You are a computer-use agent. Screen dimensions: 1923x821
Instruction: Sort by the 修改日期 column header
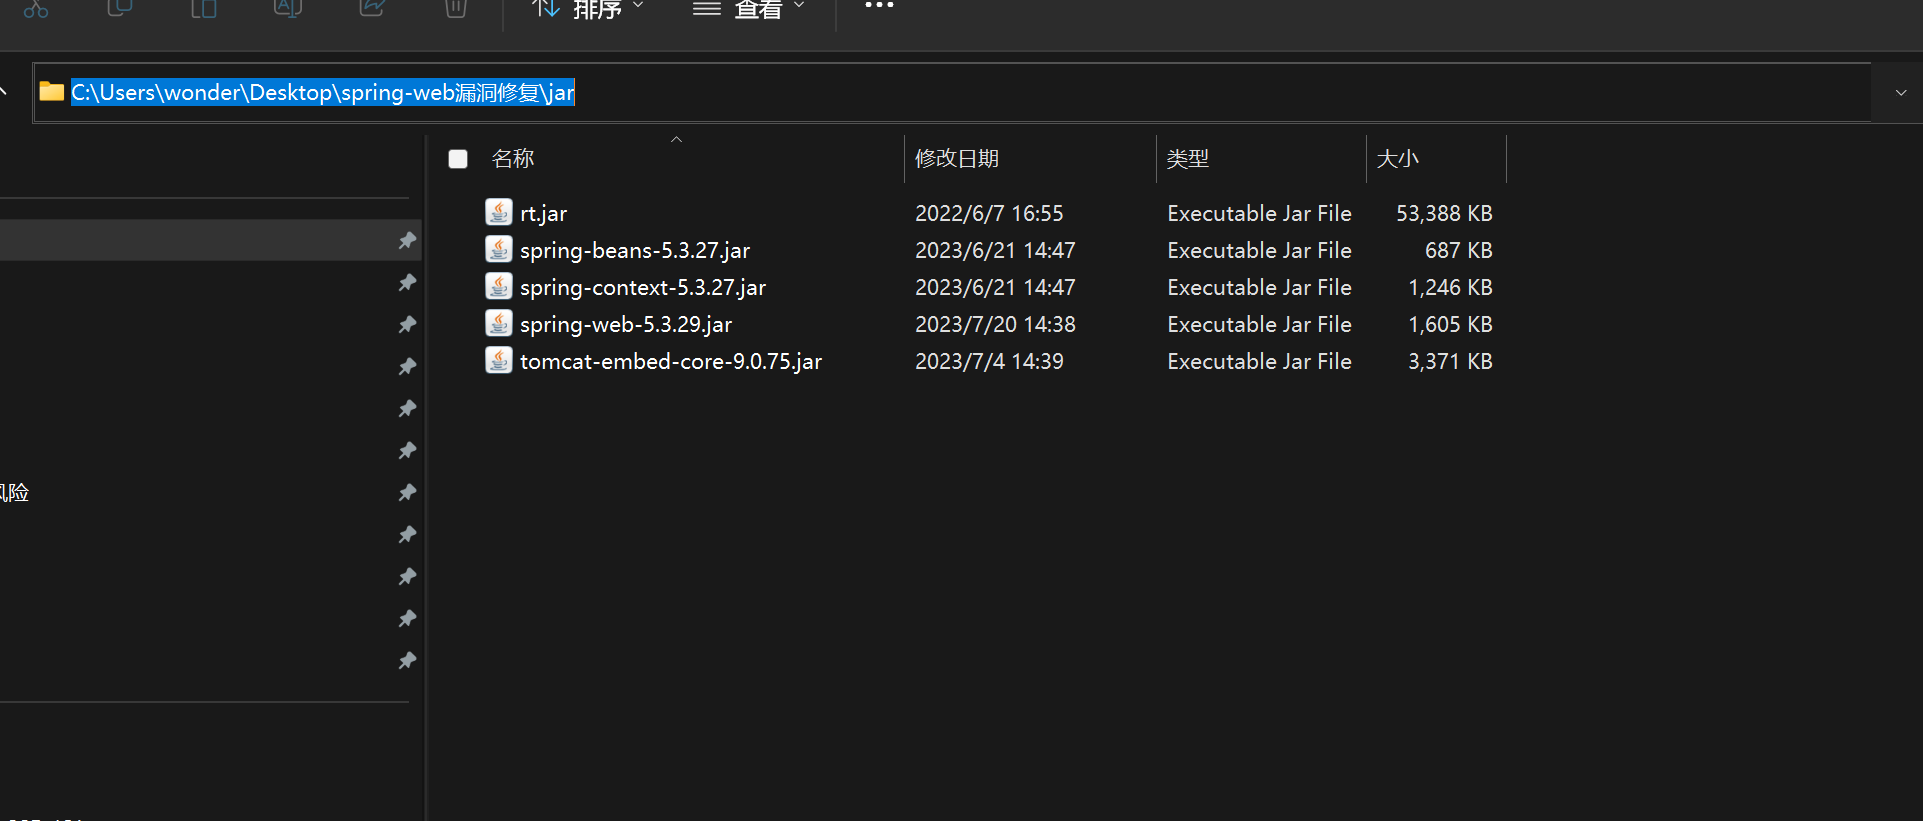point(957,159)
